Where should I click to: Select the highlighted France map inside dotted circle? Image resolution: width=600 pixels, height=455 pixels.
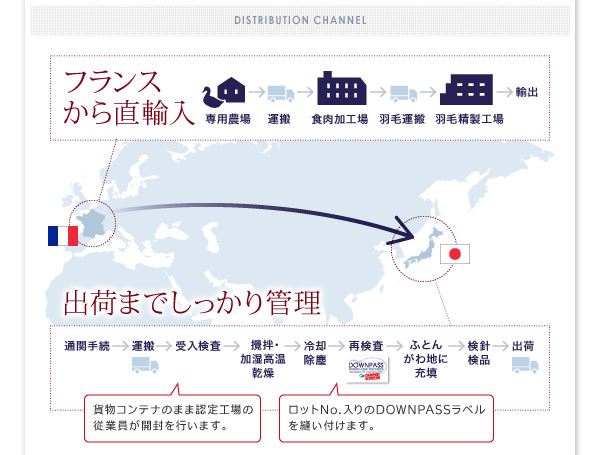pos(91,223)
